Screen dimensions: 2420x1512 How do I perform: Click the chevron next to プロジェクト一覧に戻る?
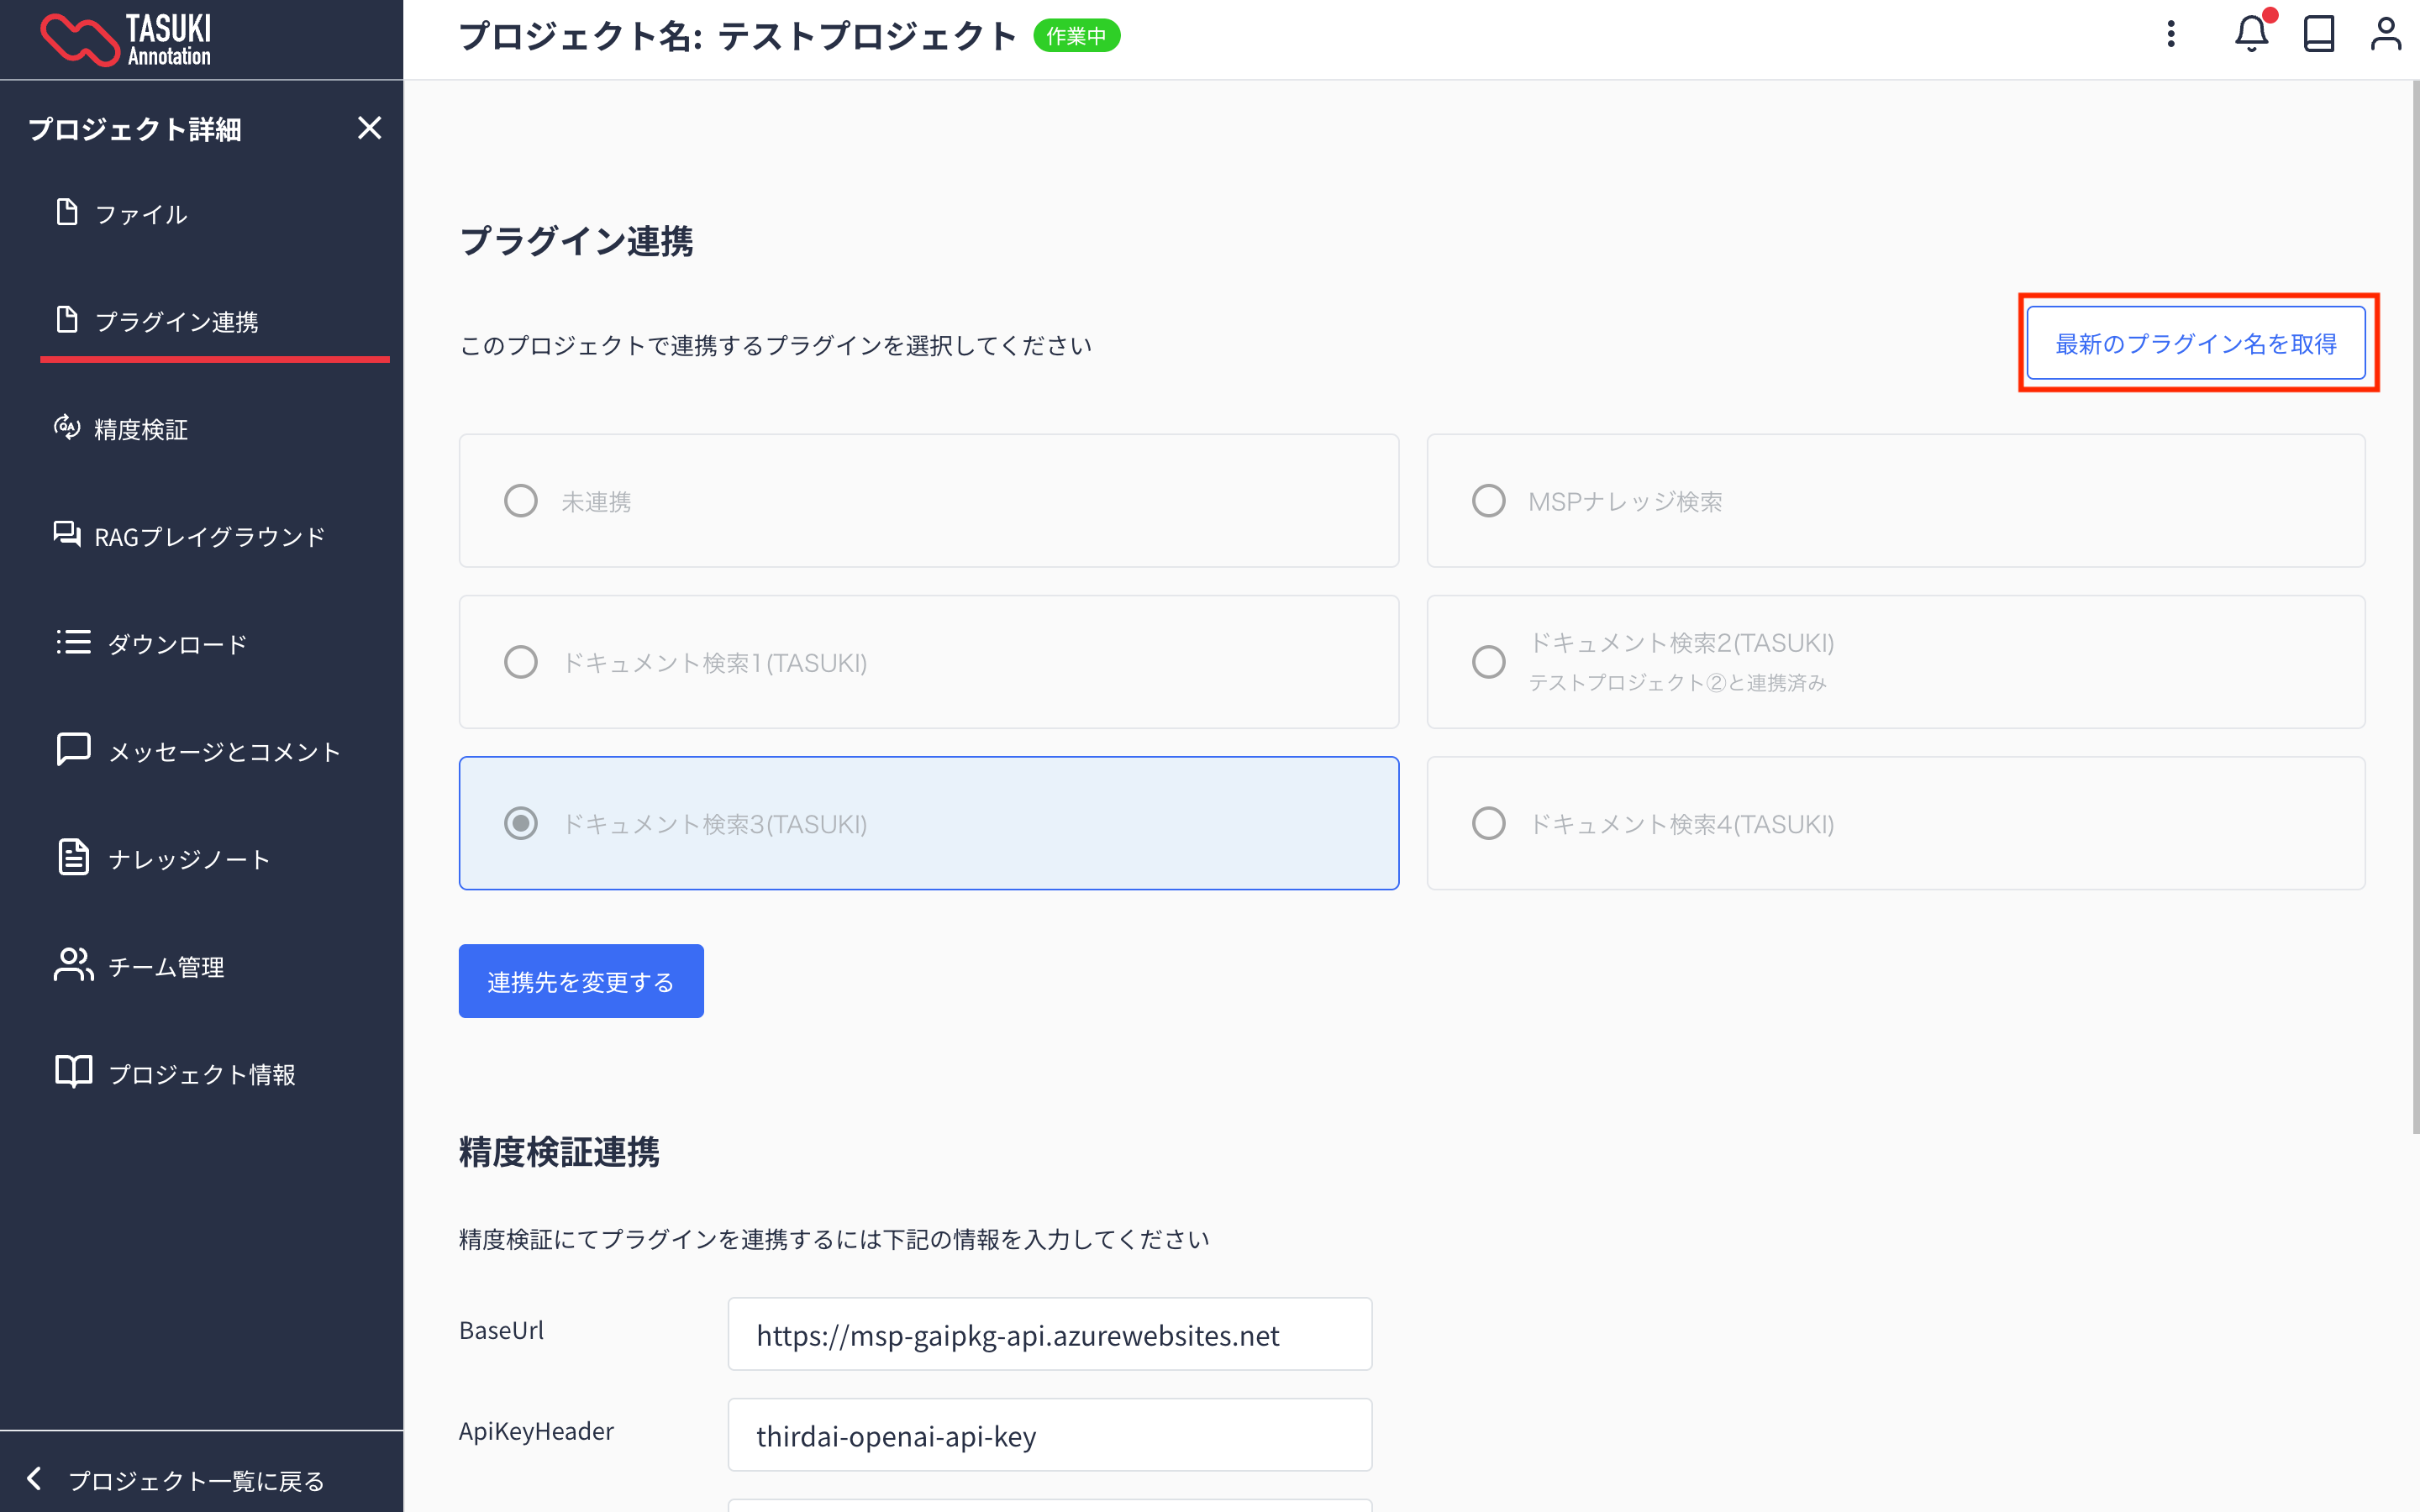[34, 1479]
